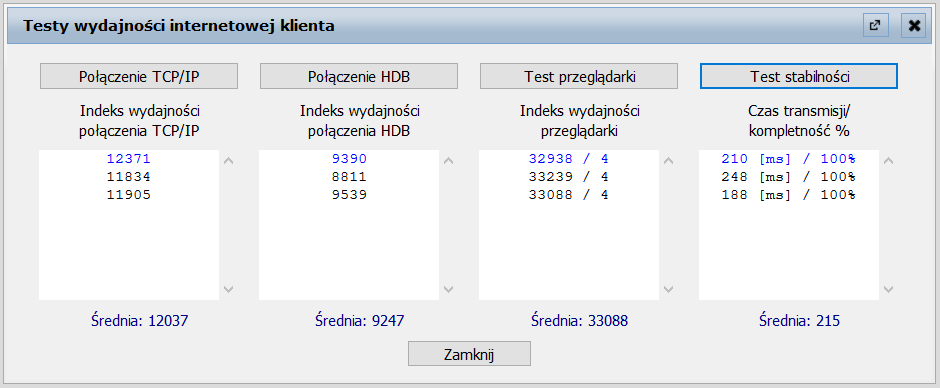Select HDB result 9539
The image size is (940, 388).
[x=349, y=195]
